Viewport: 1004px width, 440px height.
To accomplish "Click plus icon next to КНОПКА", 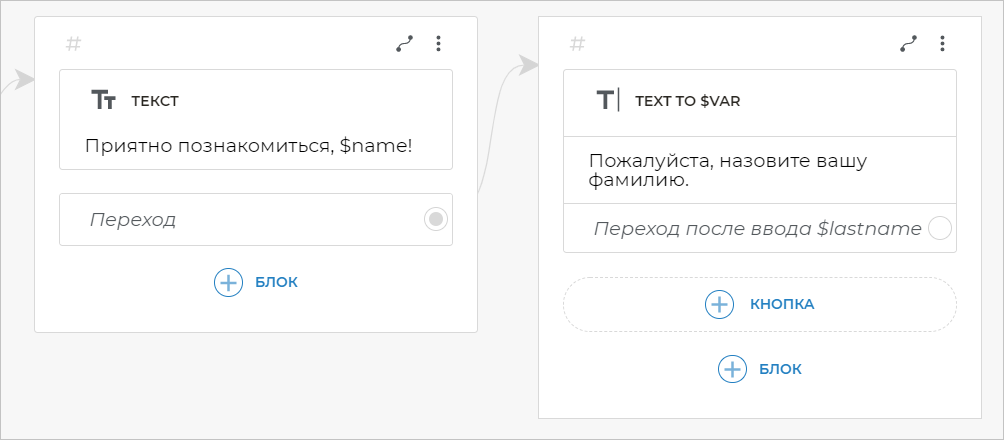I will [x=720, y=304].
